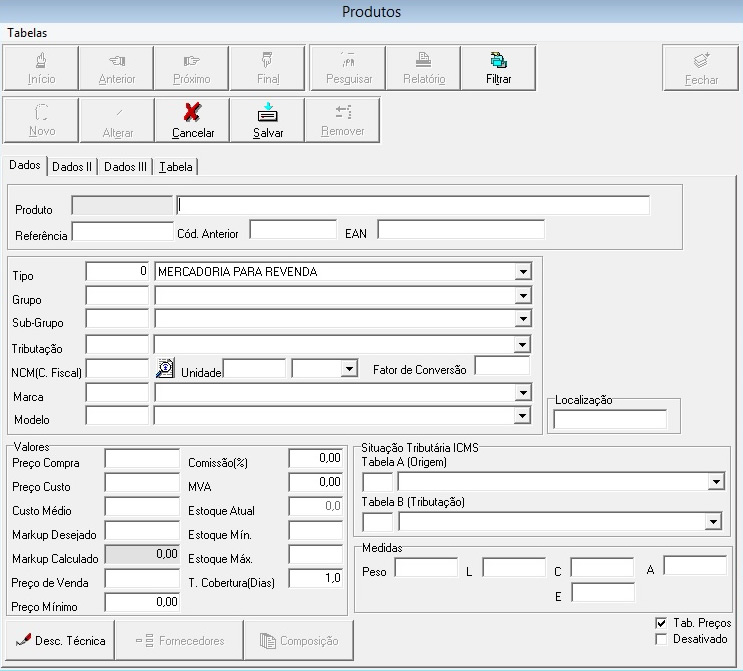Open the Tabelas menu
Screen dimensions: 743x671
27,33
